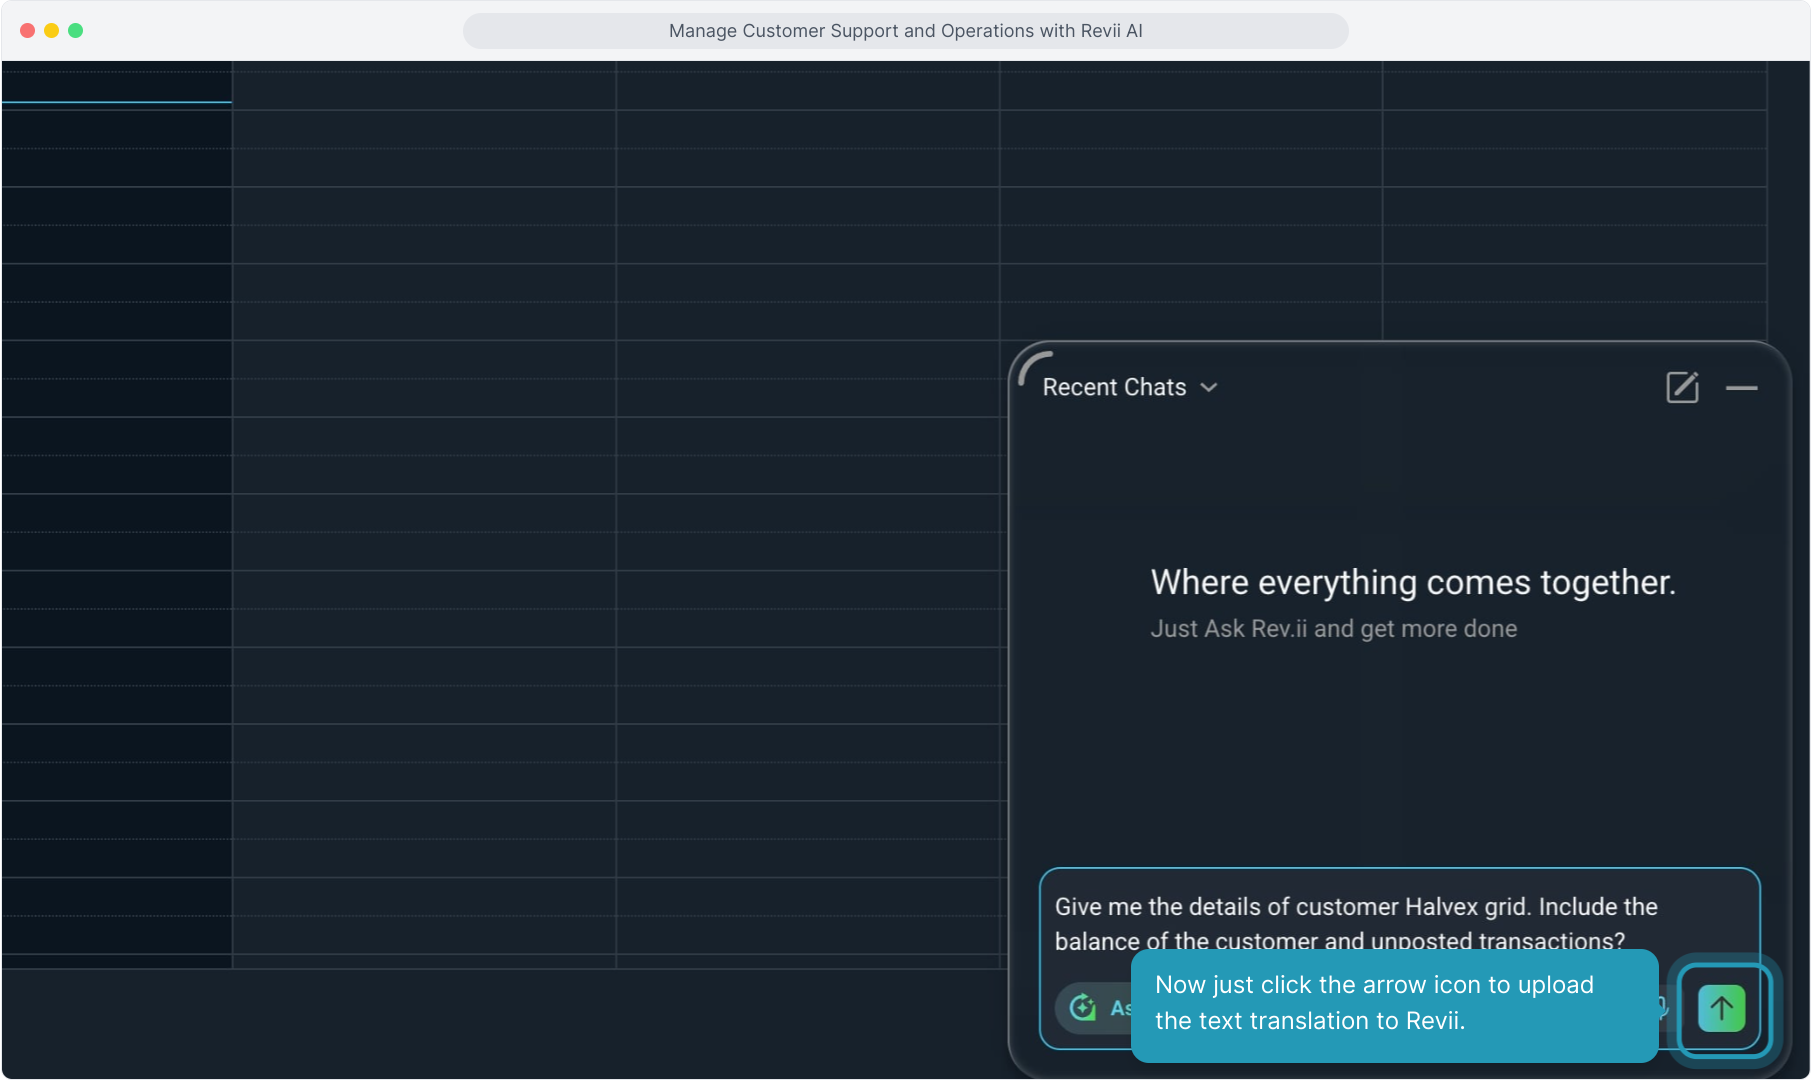Click the page title bar text
1812x1080 pixels.
click(x=905, y=31)
